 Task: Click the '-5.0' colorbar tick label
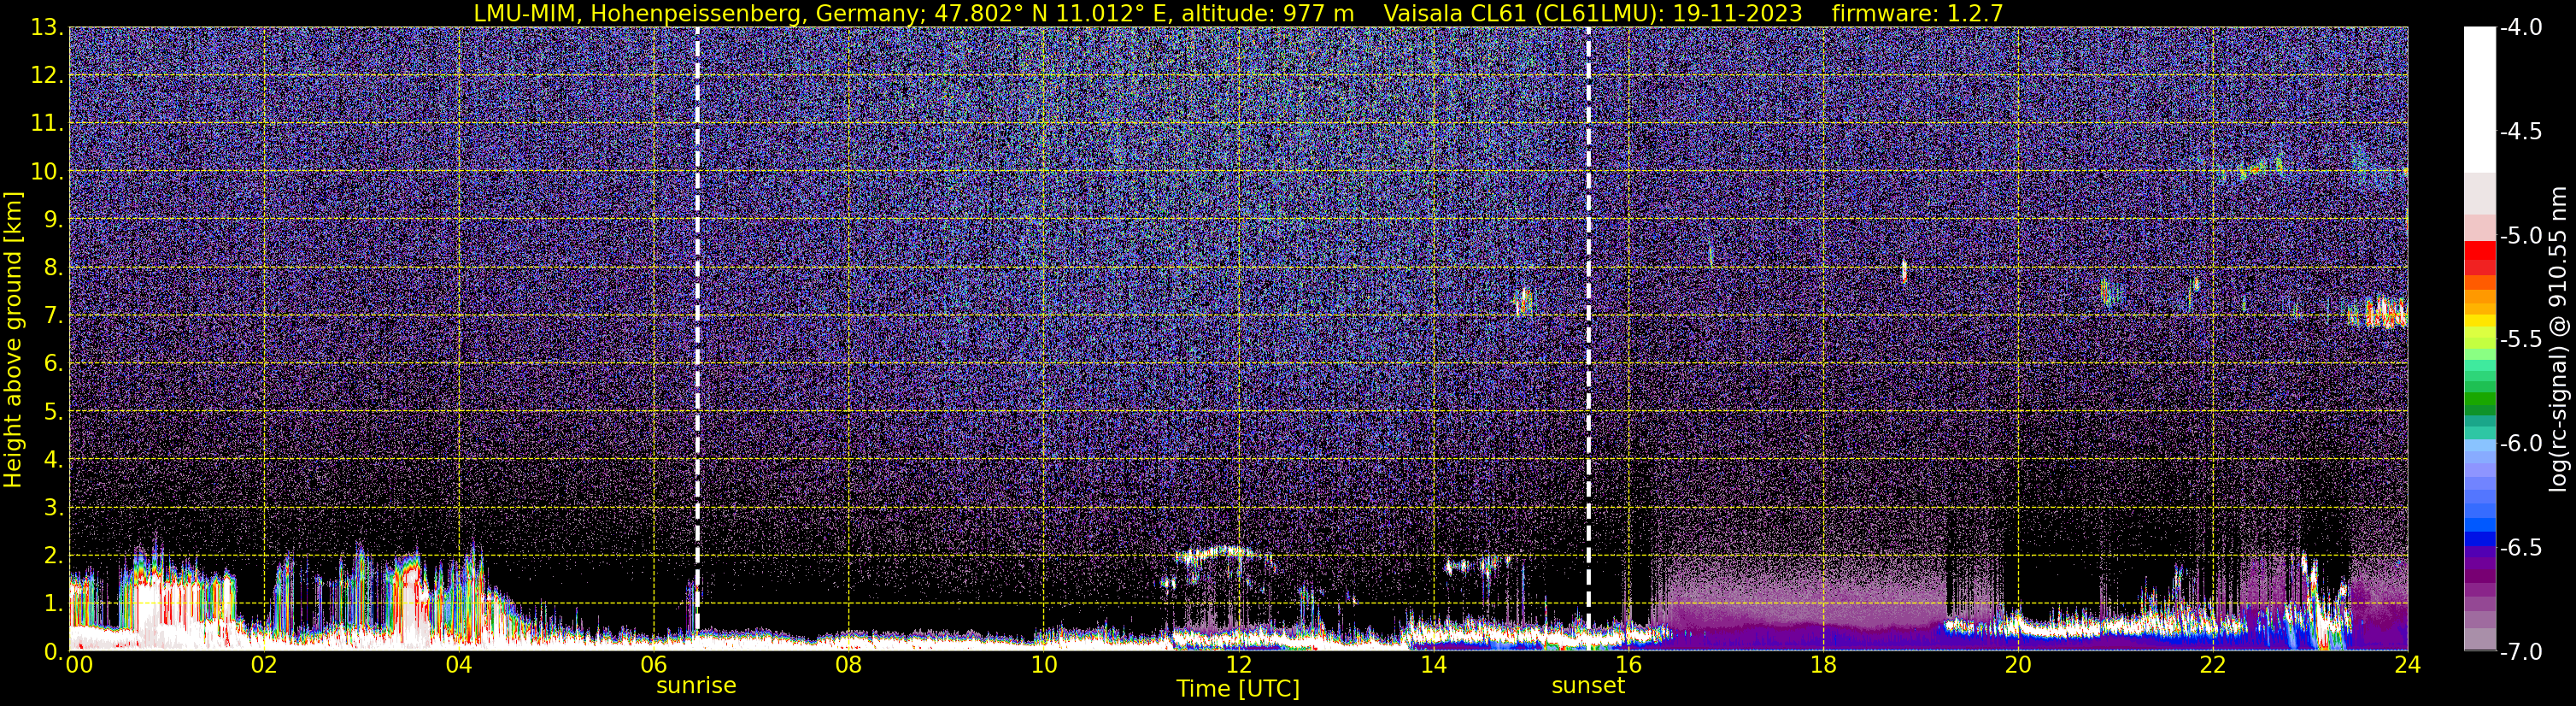coord(2520,236)
